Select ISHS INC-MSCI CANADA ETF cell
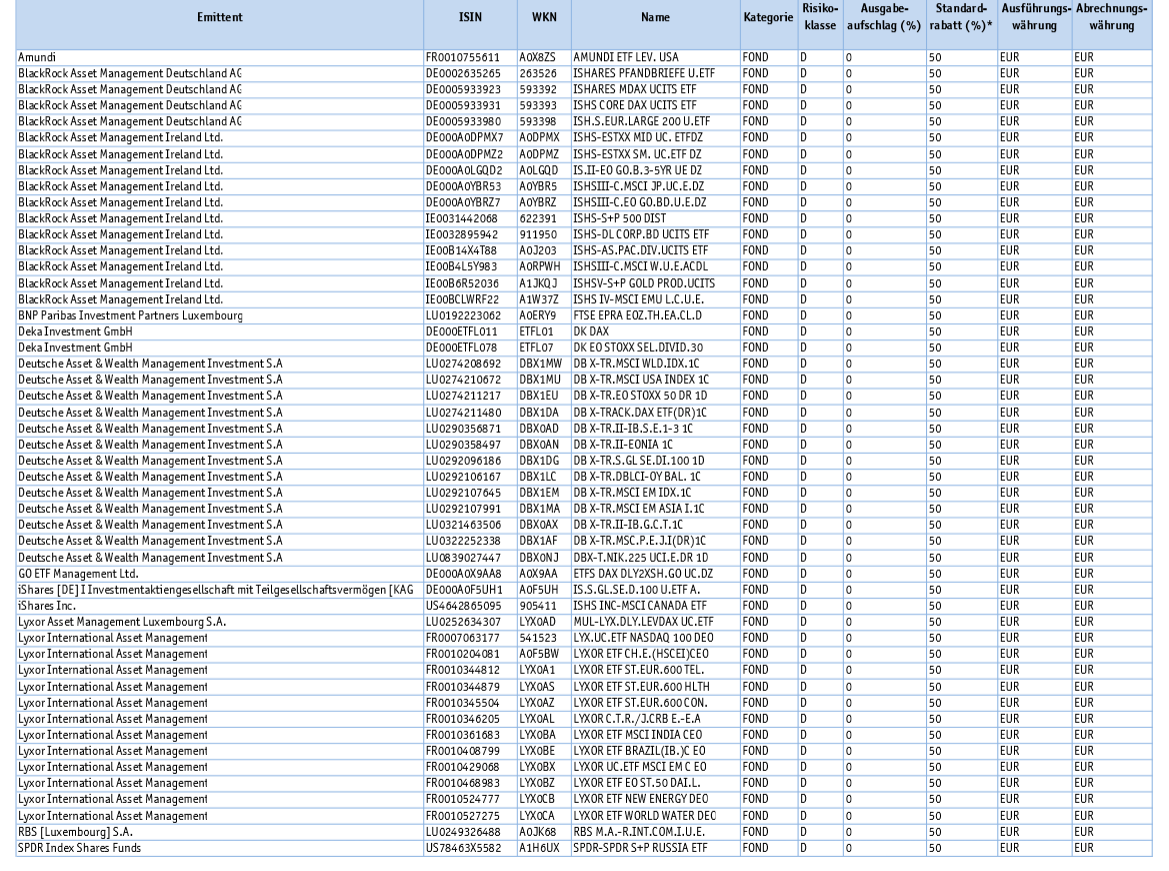The width and height of the screenshot is (1169, 871). click(655, 606)
